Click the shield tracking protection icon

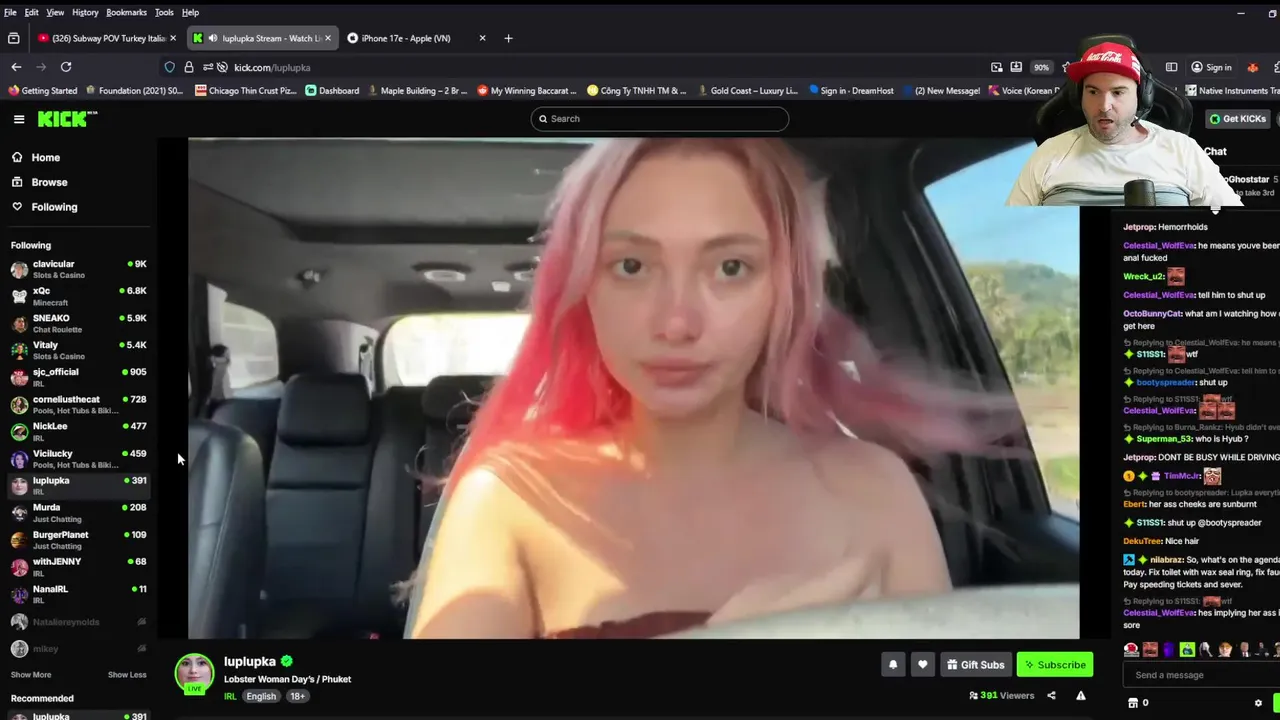(x=170, y=67)
